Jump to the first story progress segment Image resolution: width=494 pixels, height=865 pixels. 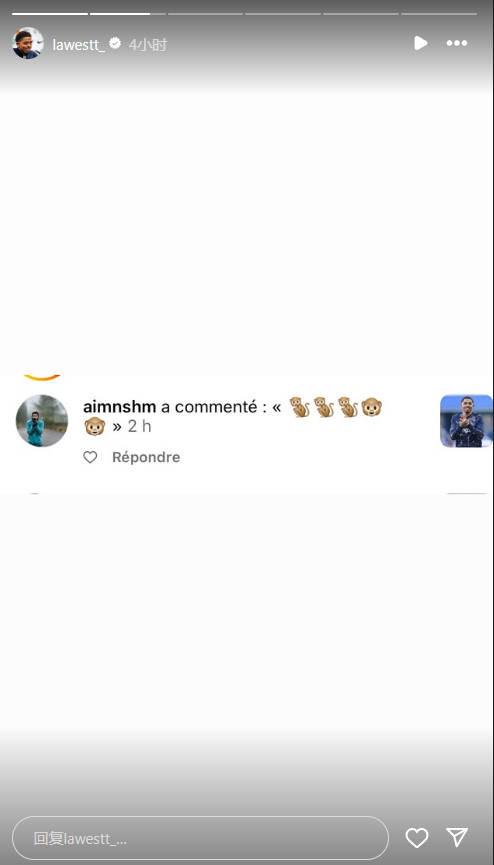[x=50, y=13]
